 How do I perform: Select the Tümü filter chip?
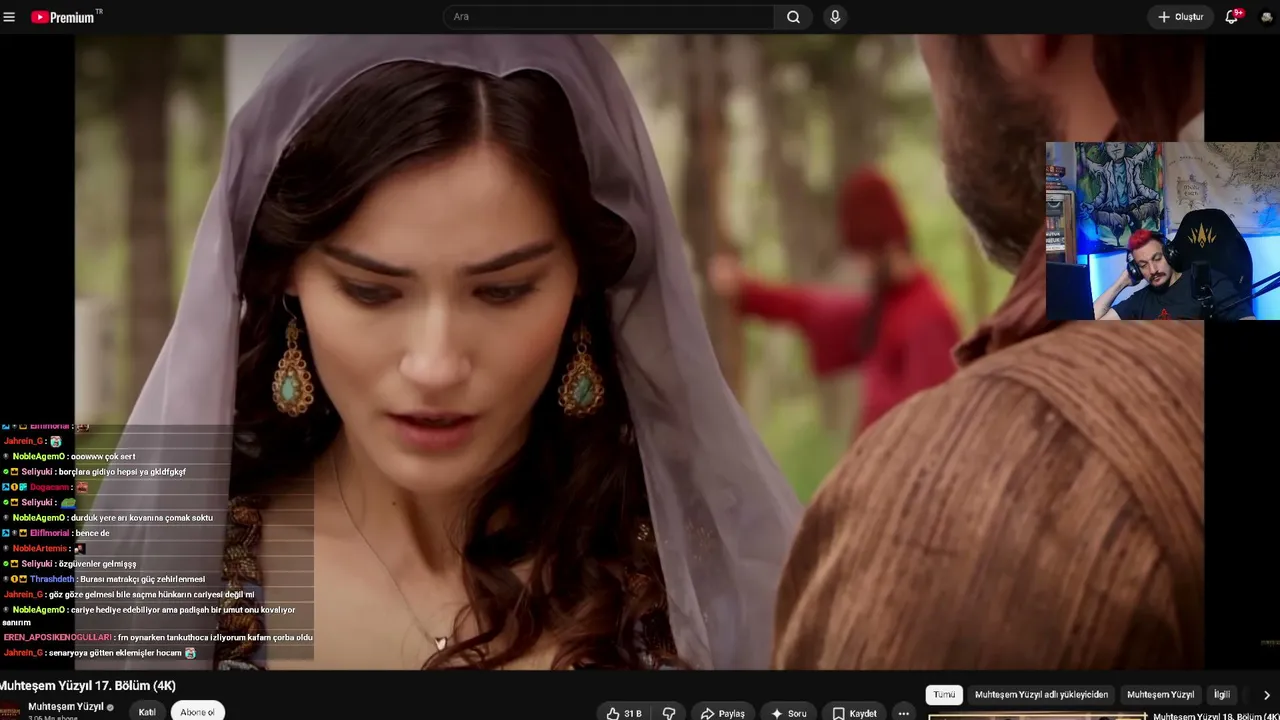point(944,694)
